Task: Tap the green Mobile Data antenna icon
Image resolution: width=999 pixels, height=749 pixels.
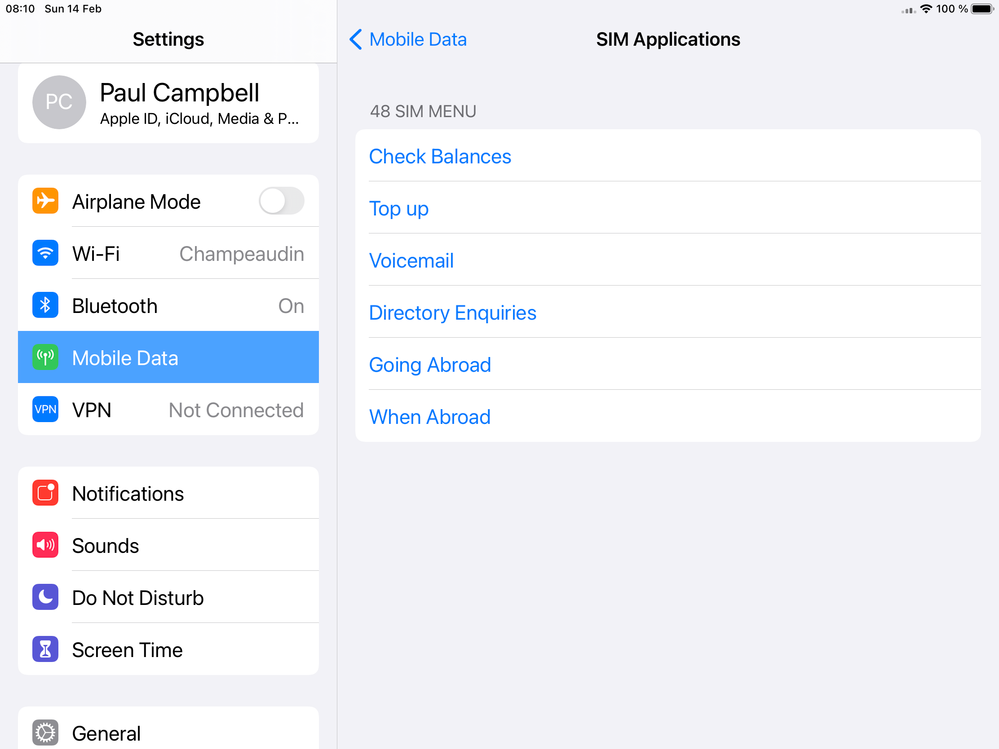Action: [x=45, y=357]
